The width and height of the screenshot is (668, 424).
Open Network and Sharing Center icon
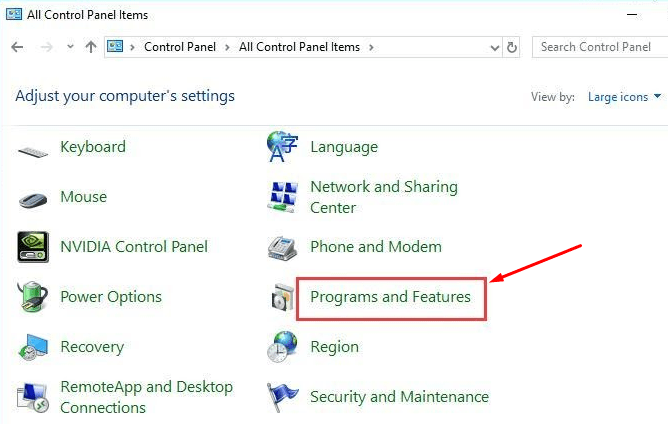pos(283,197)
